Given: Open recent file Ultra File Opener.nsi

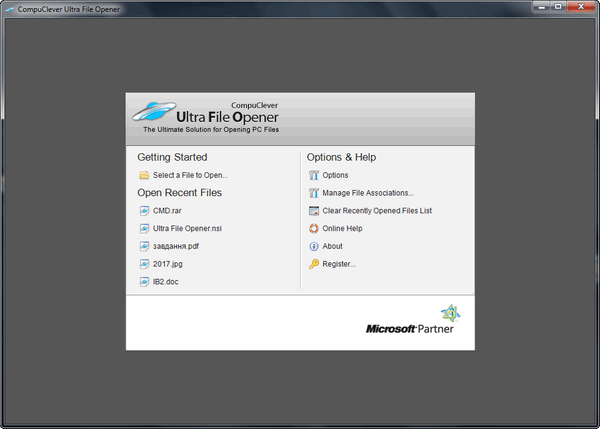Looking at the screenshot, I should (x=188, y=228).
